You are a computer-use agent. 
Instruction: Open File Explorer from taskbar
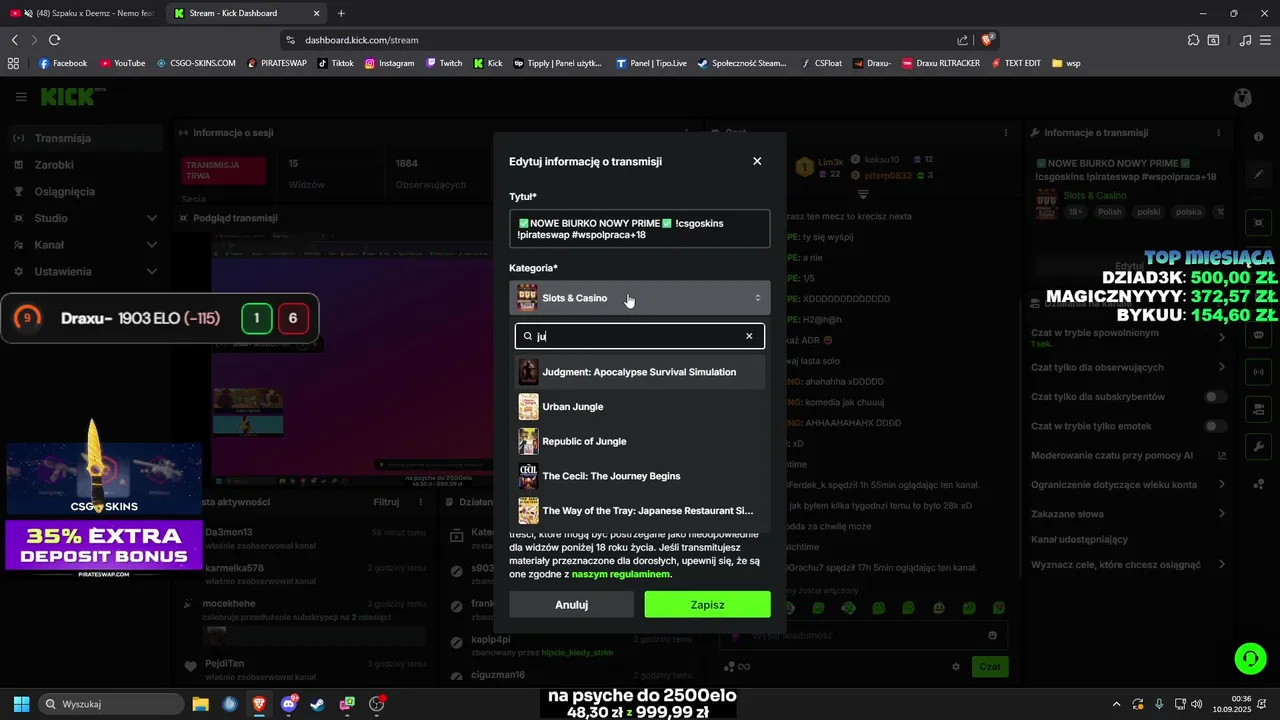[201, 704]
